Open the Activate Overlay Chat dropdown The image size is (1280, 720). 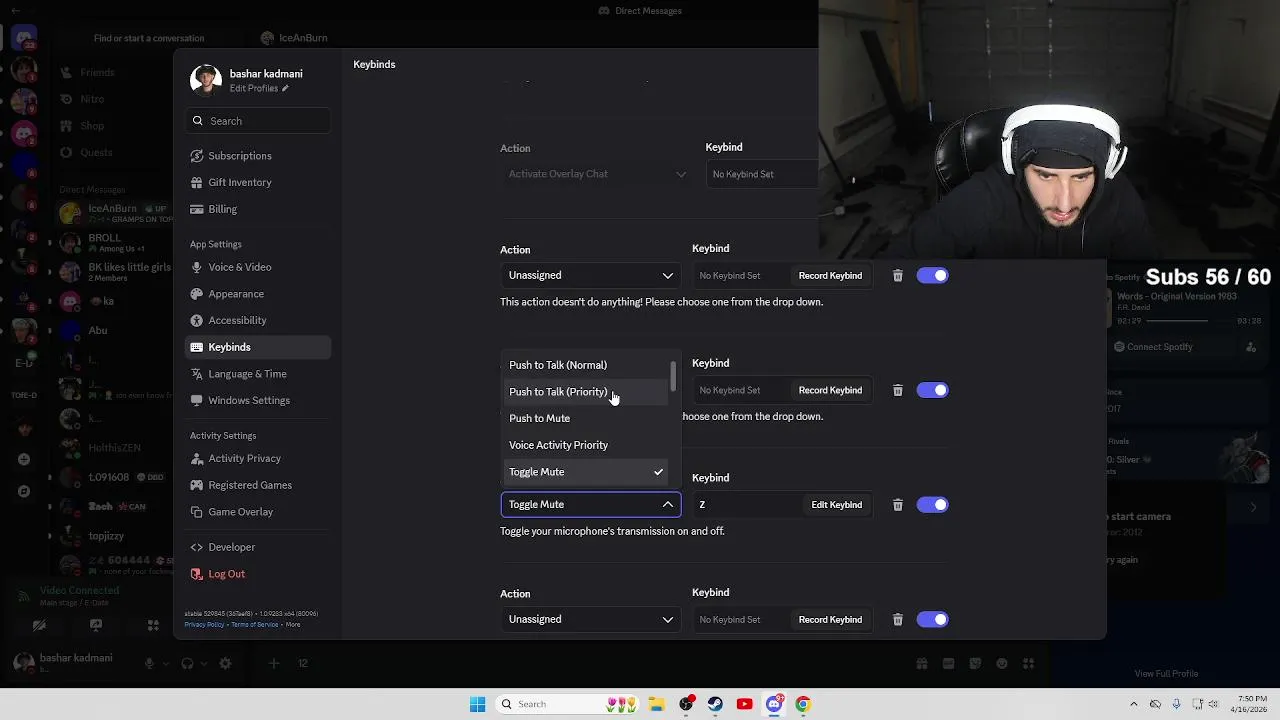click(x=596, y=174)
